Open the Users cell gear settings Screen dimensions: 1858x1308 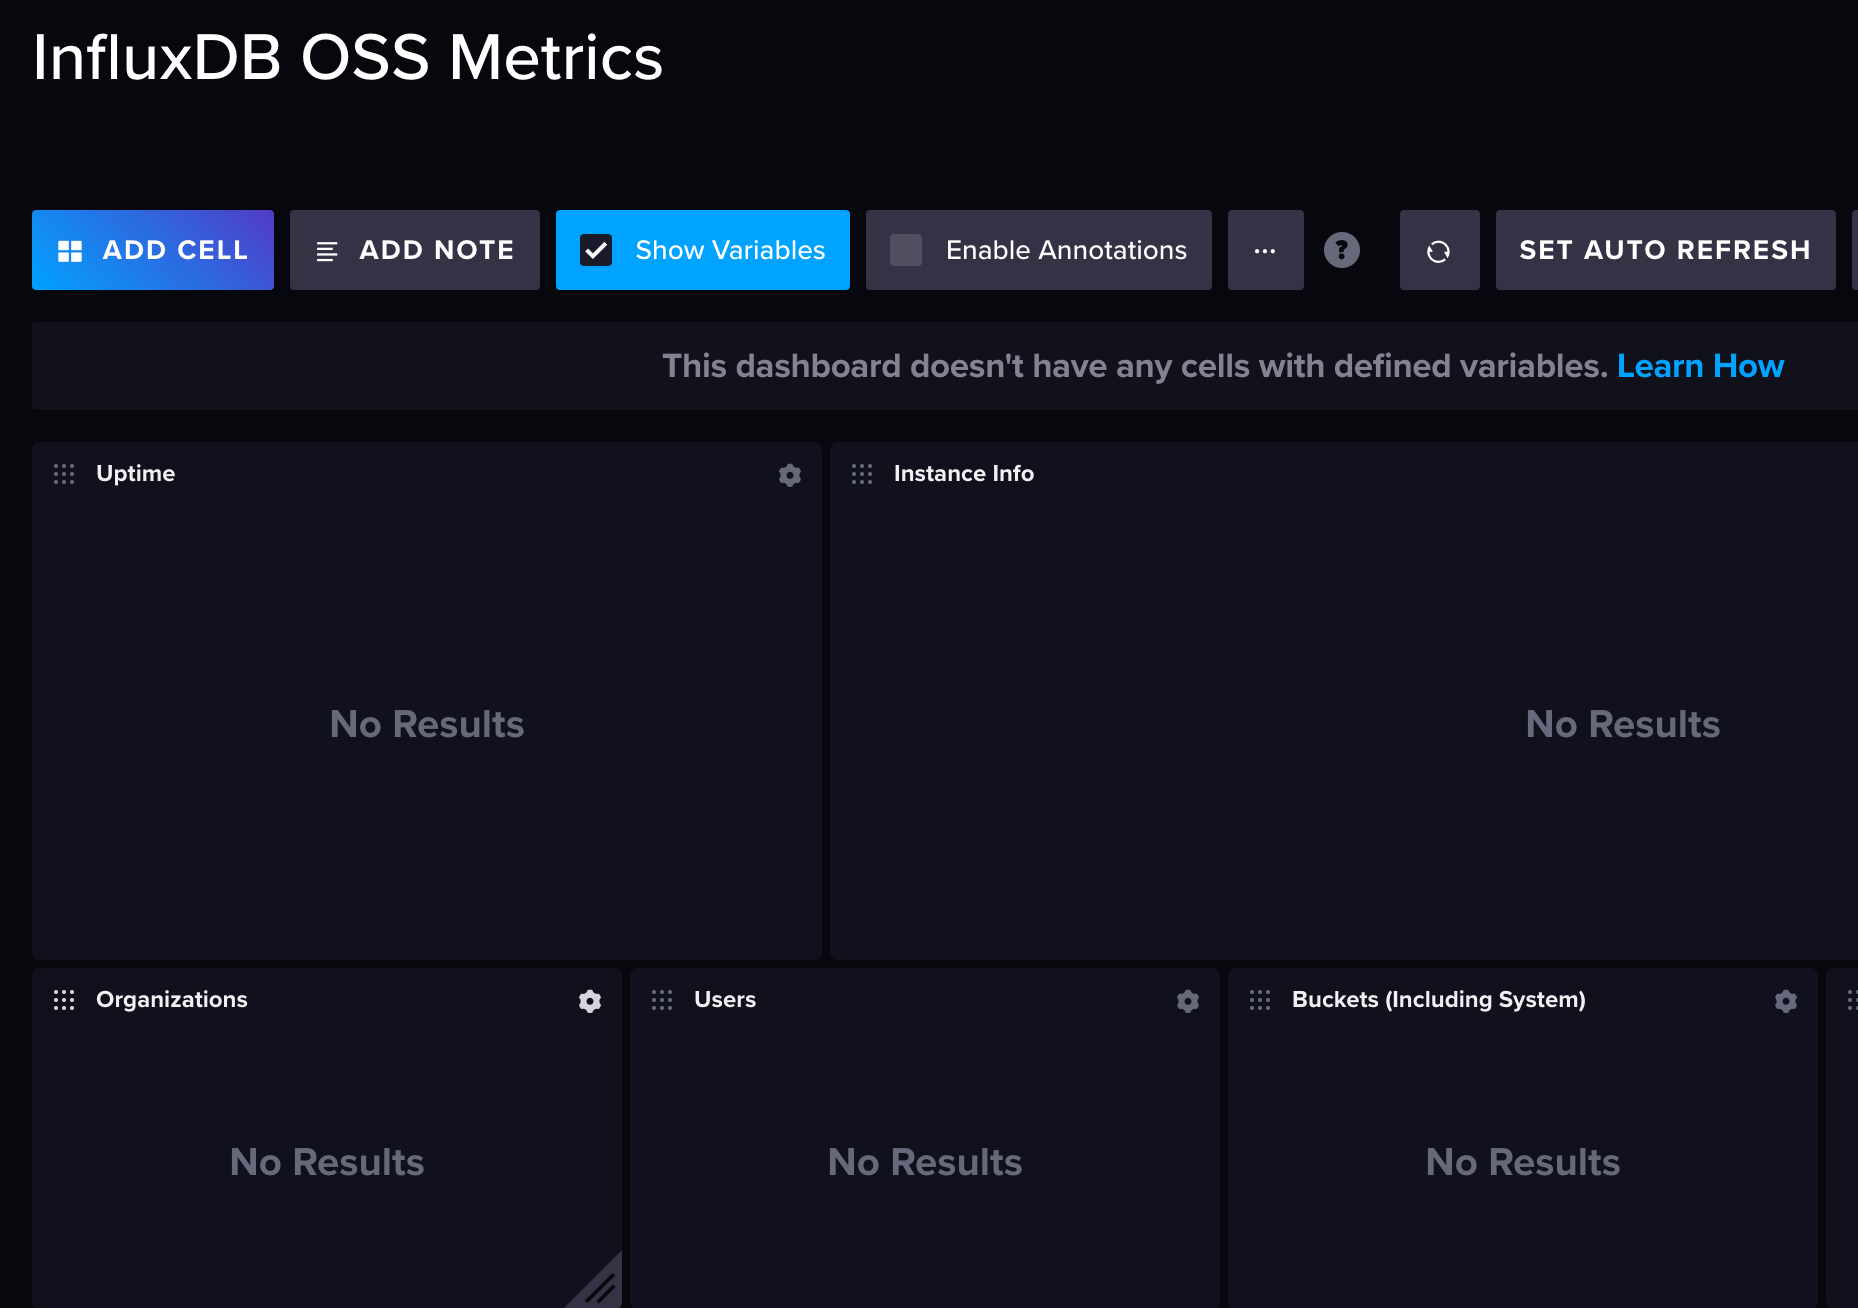[1188, 1001]
